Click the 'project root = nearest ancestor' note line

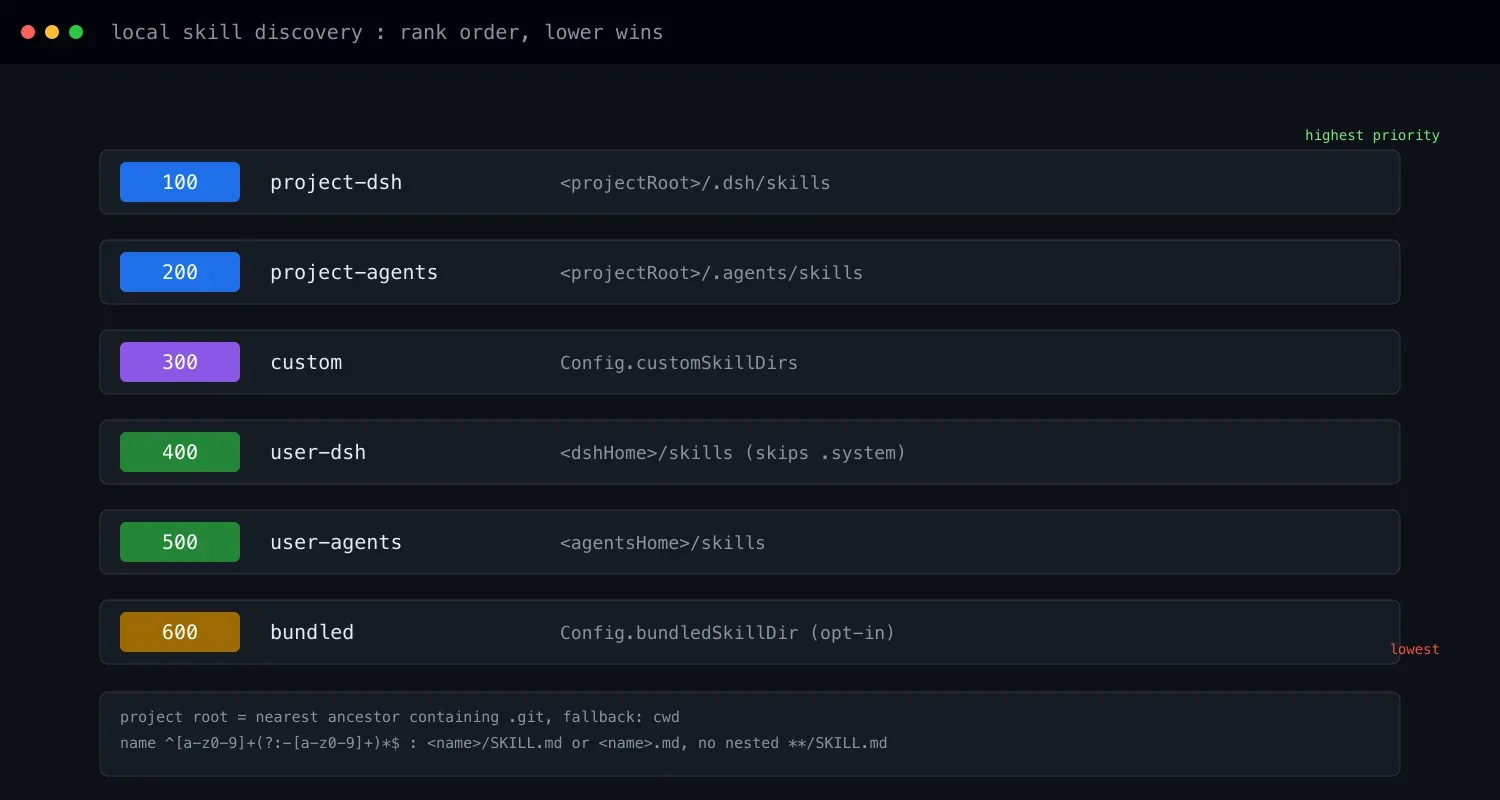pos(400,717)
